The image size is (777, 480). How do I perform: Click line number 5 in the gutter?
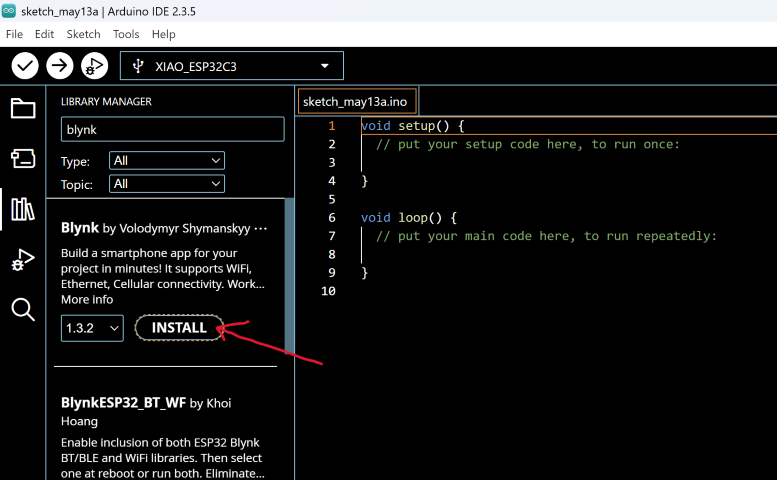click(x=332, y=199)
